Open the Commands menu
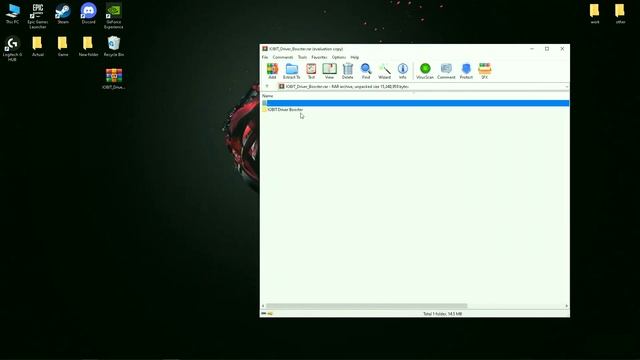 click(283, 58)
